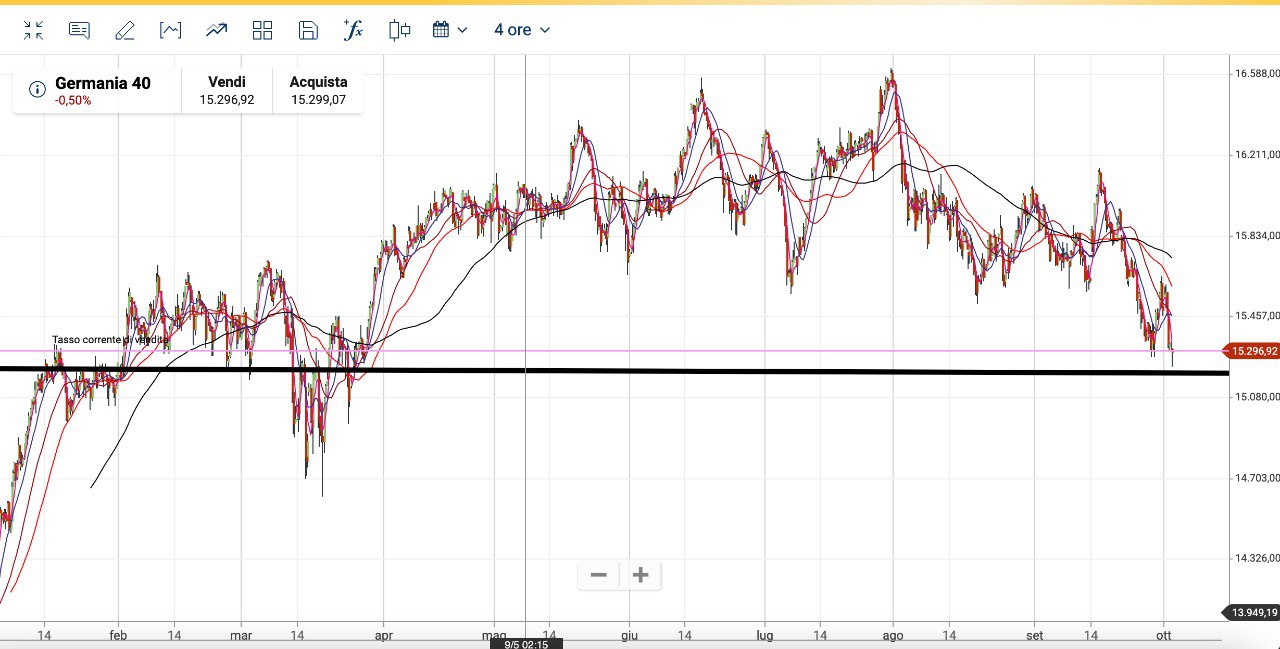Click the 9/5 02:15 time marker
This screenshot has height=649, width=1280.
tap(526, 644)
